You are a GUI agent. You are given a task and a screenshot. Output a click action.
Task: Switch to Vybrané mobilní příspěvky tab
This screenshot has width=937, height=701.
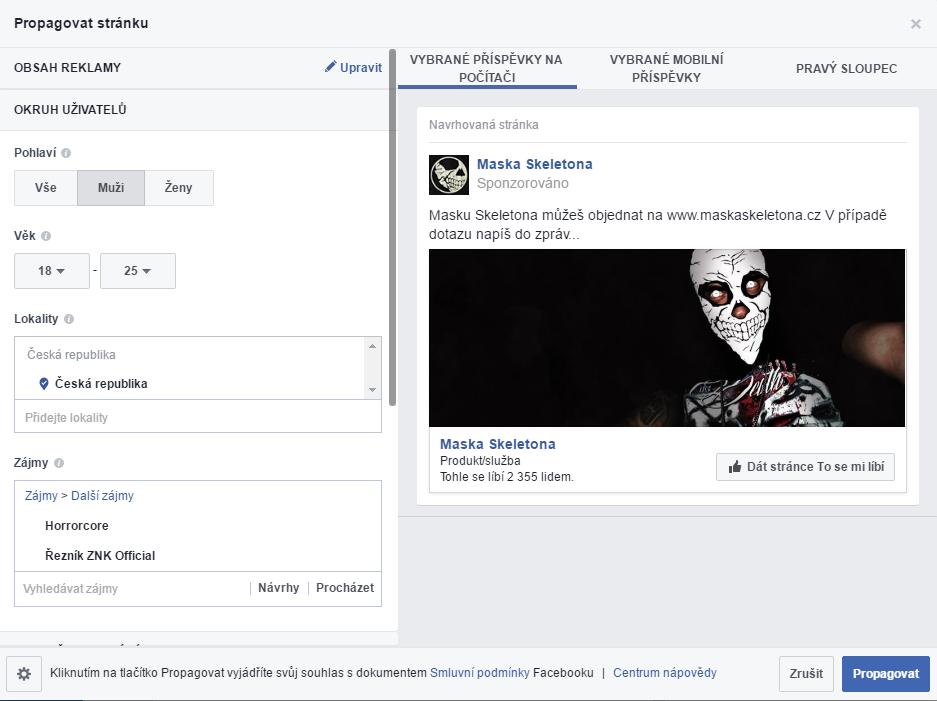(x=666, y=68)
